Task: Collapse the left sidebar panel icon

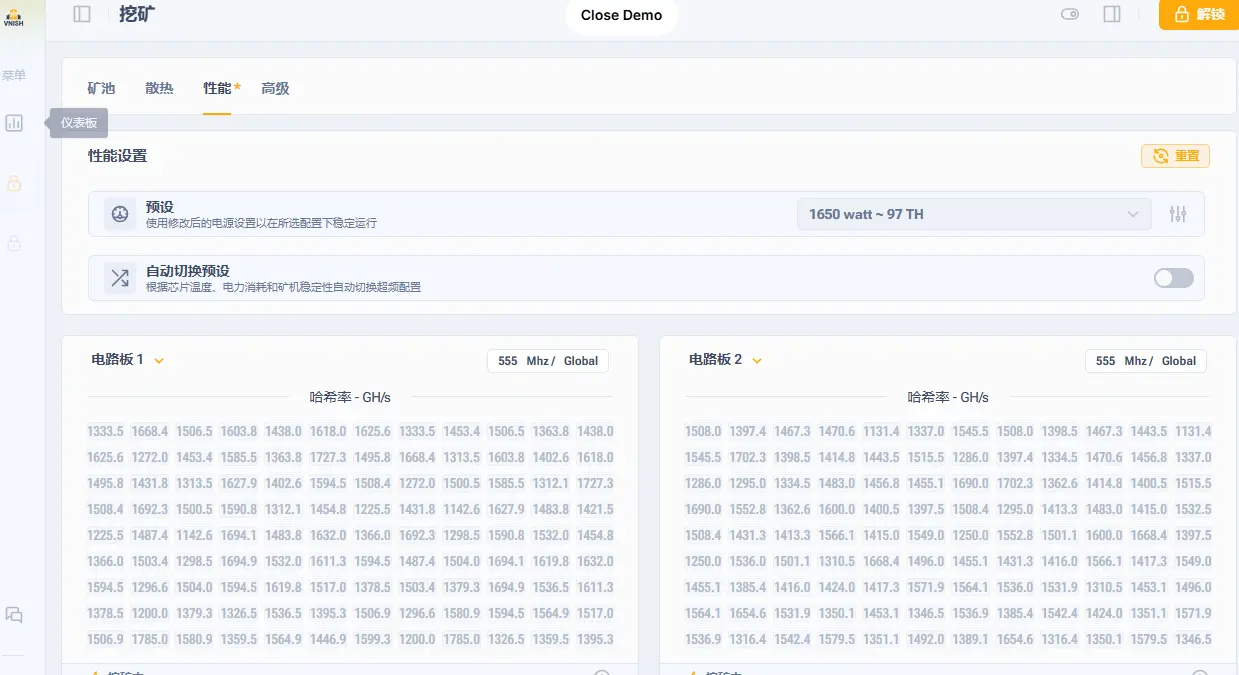Action: click(x=82, y=14)
